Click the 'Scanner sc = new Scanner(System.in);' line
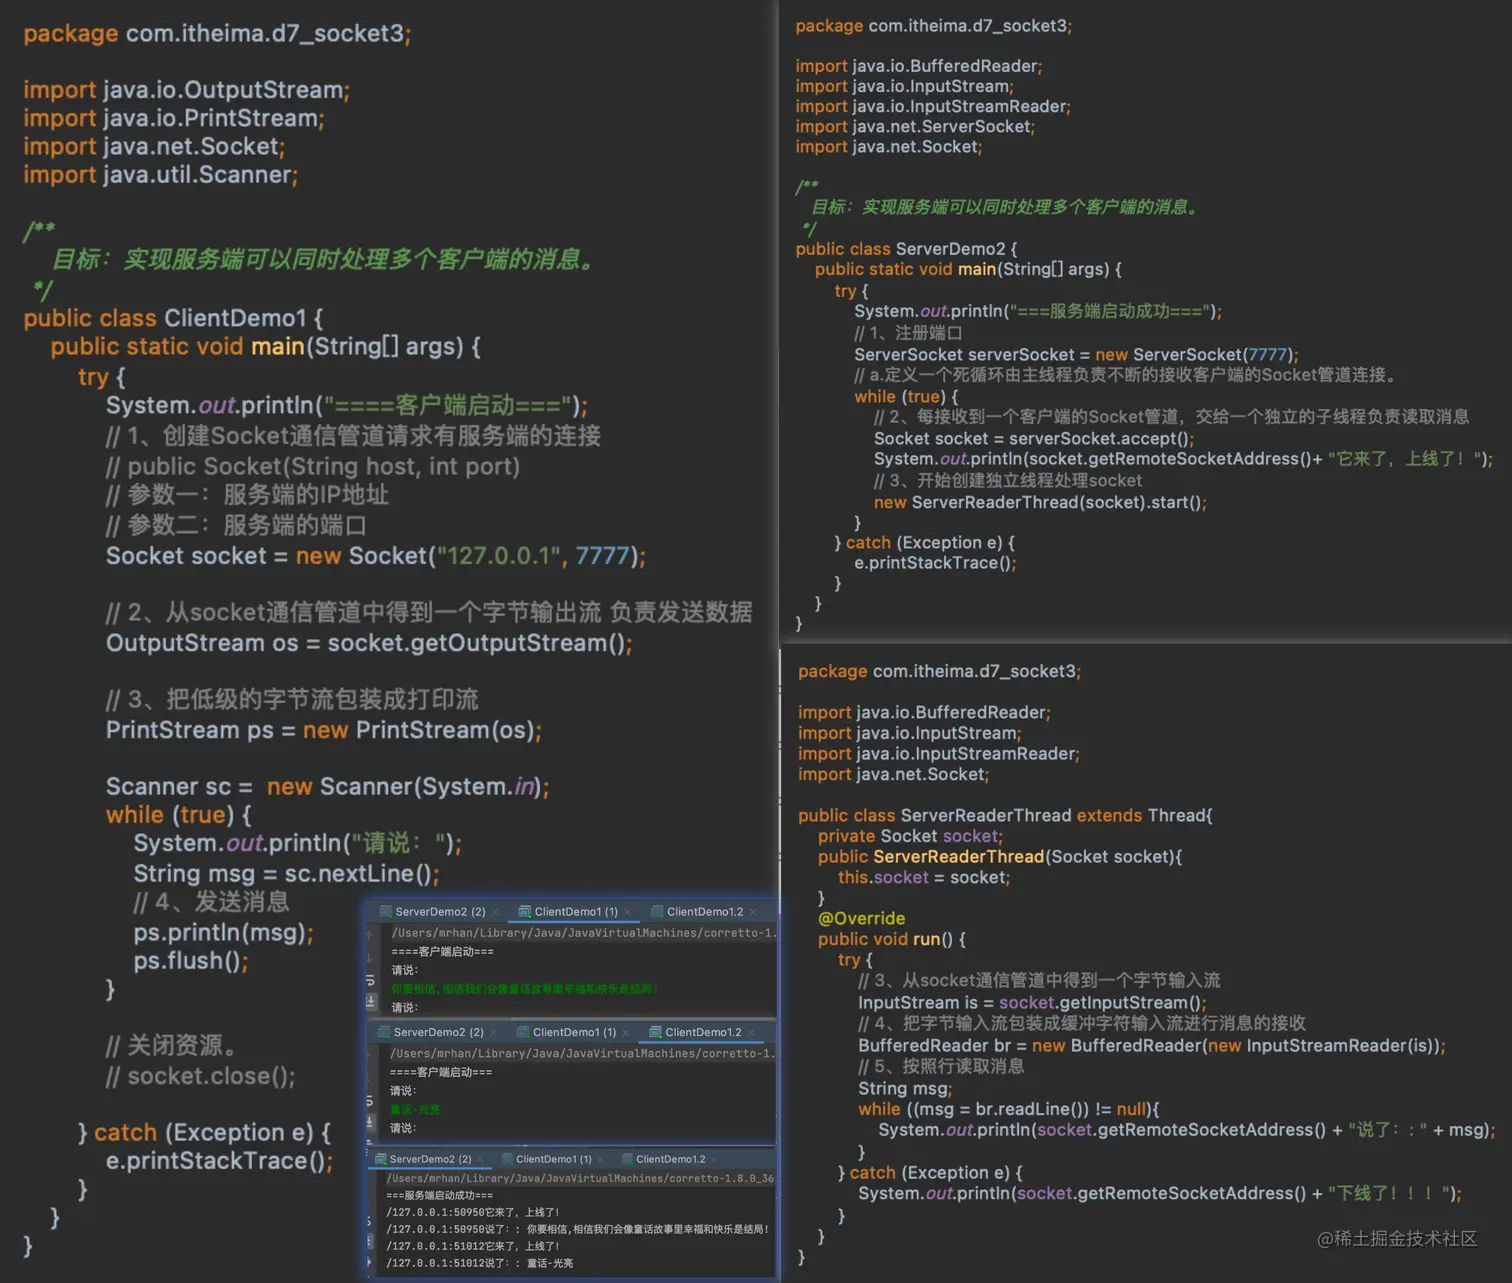Image resolution: width=1512 pixels, height=1283 pixels. pos(328,787)
